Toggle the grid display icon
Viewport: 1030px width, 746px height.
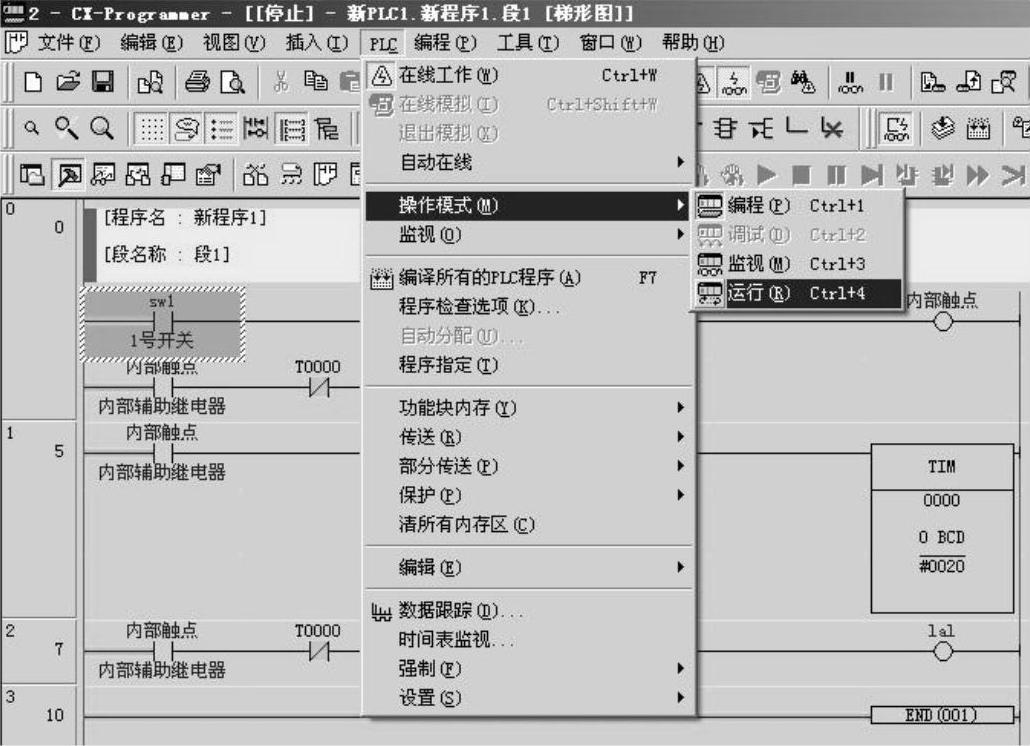(152, 129)
